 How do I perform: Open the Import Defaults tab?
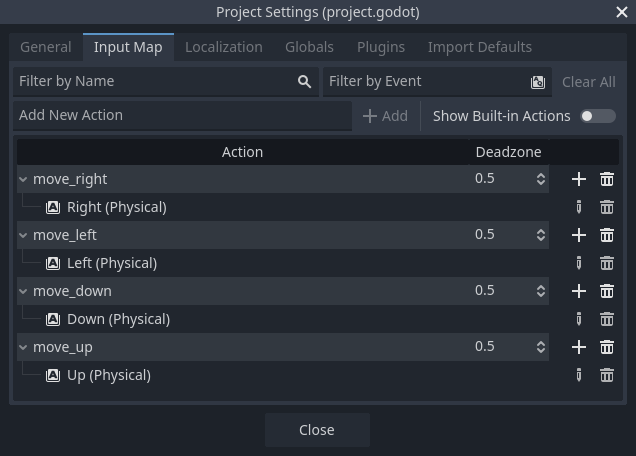tap(479, 47)
